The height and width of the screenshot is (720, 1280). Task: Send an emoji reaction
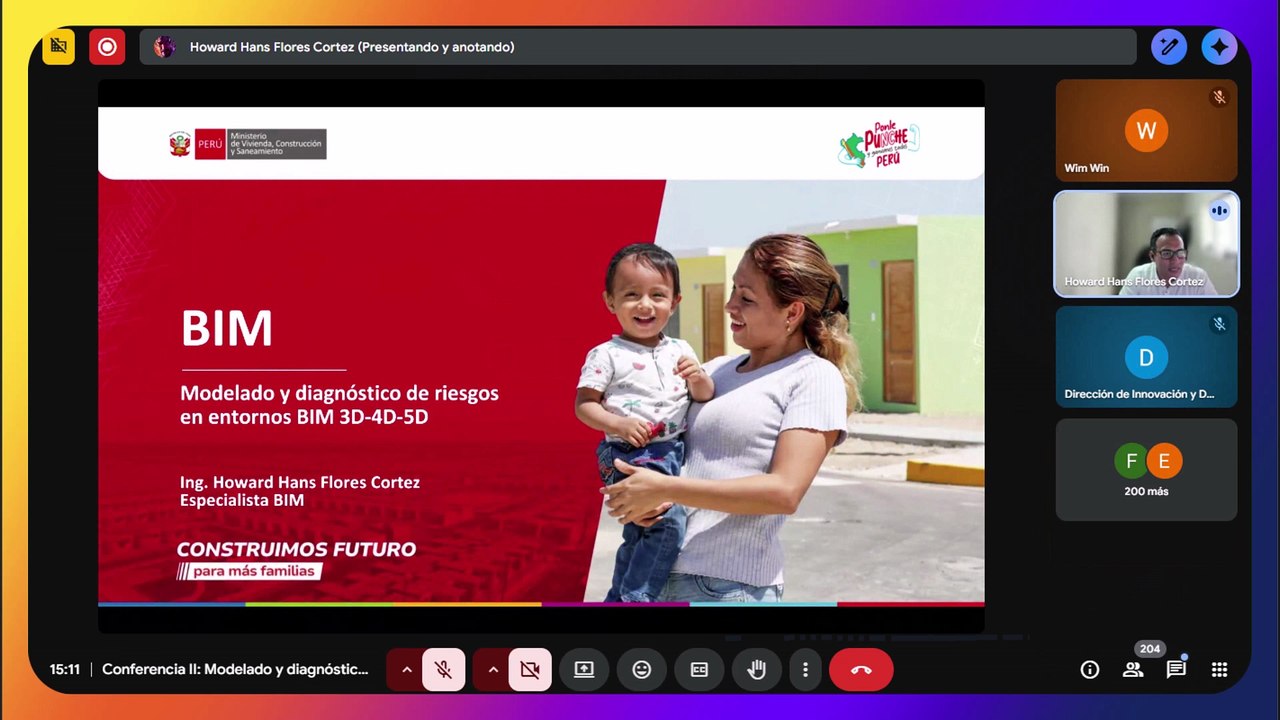coord(642,670)
